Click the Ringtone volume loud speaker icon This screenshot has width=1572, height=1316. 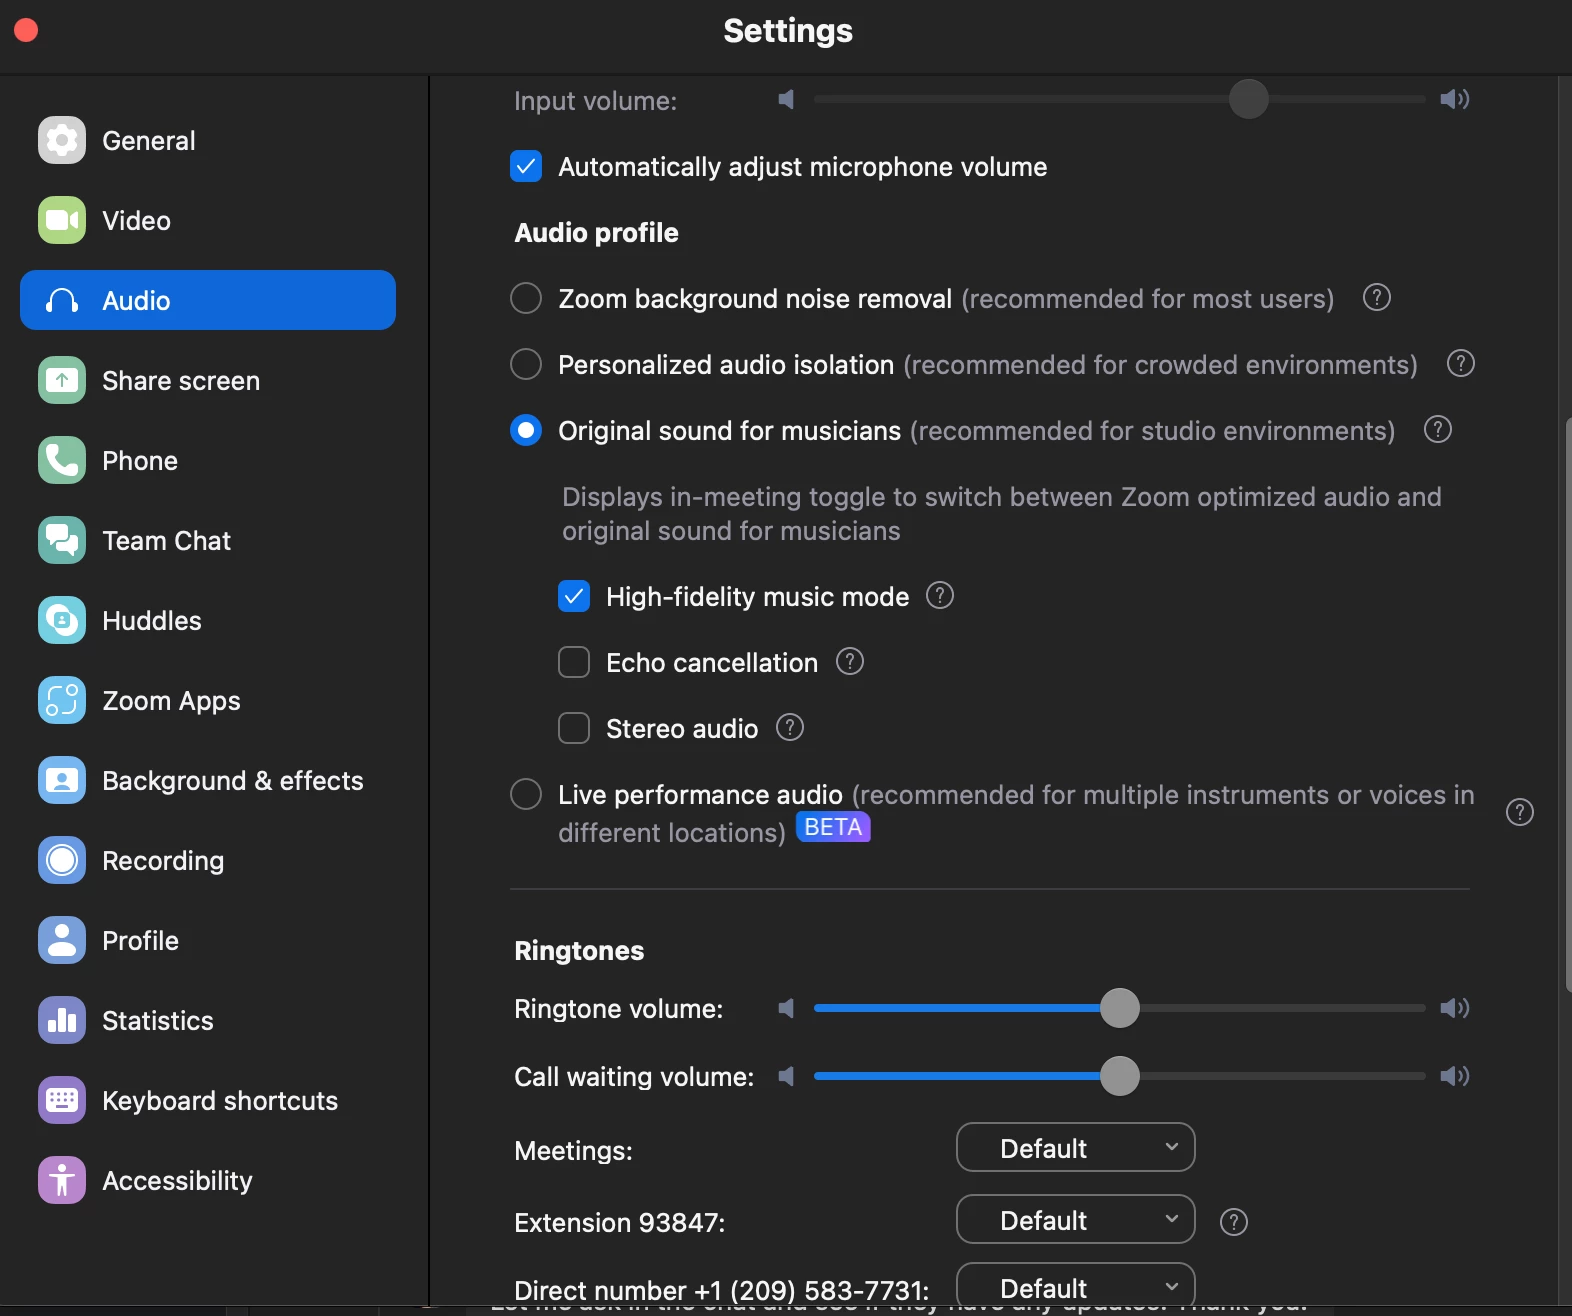1455,1008
